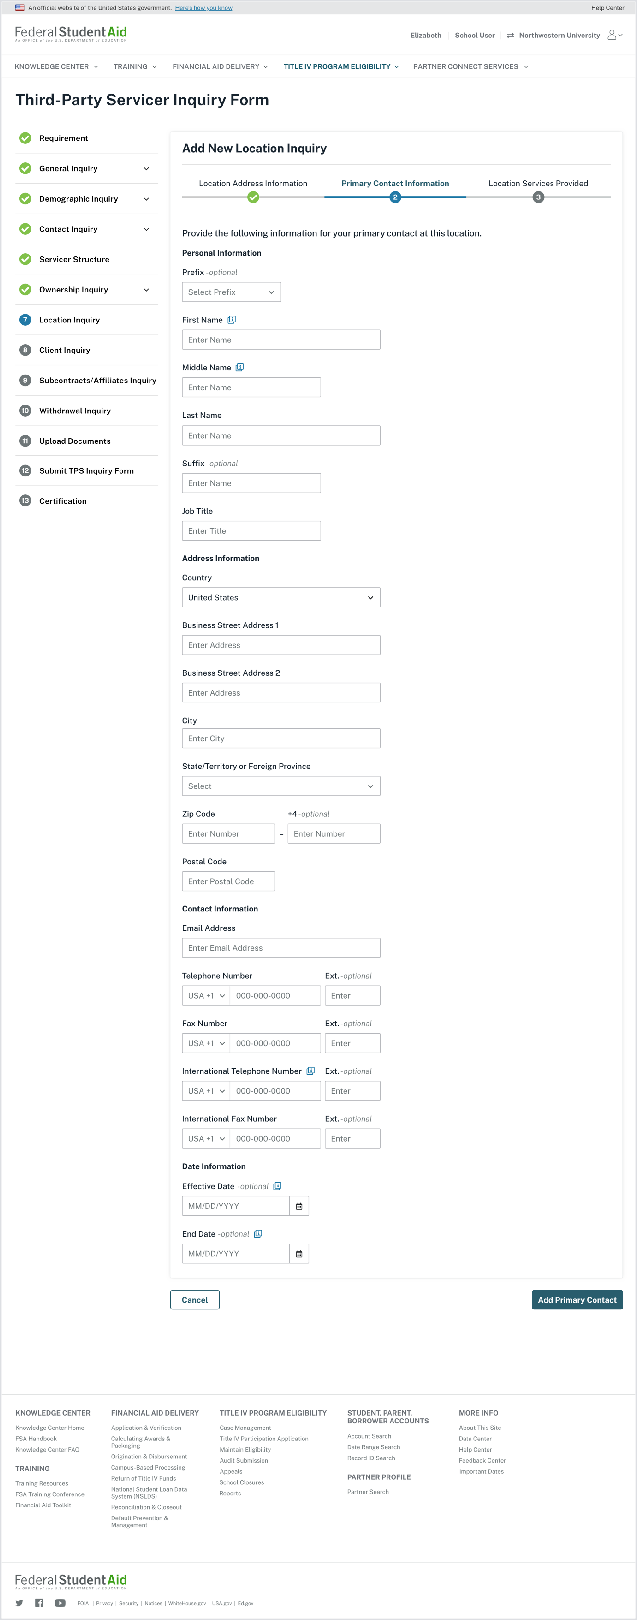Image resolution: width=637 pixels, height=1620 pixels.
Task: Click the Twitter icon in footer
Action: coord(19,1603)
